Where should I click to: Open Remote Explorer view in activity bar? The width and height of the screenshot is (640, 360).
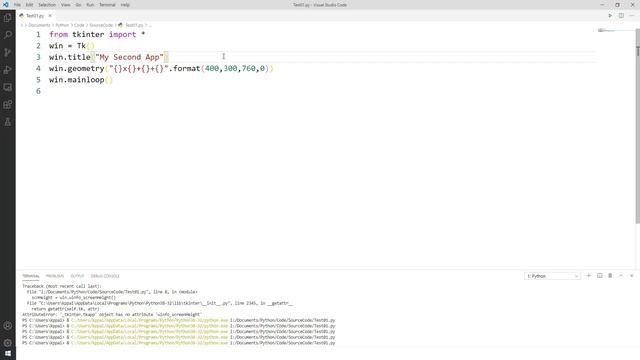click(8, 87)
